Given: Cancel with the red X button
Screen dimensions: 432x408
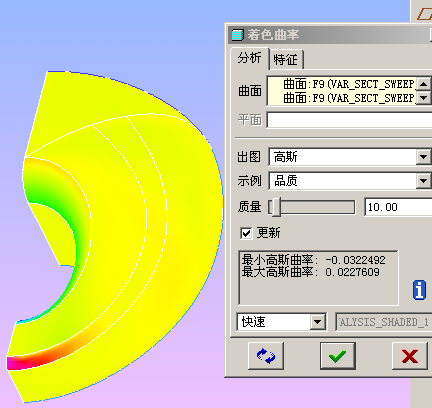Looking at the screenshot, I should tap(410, 356).
